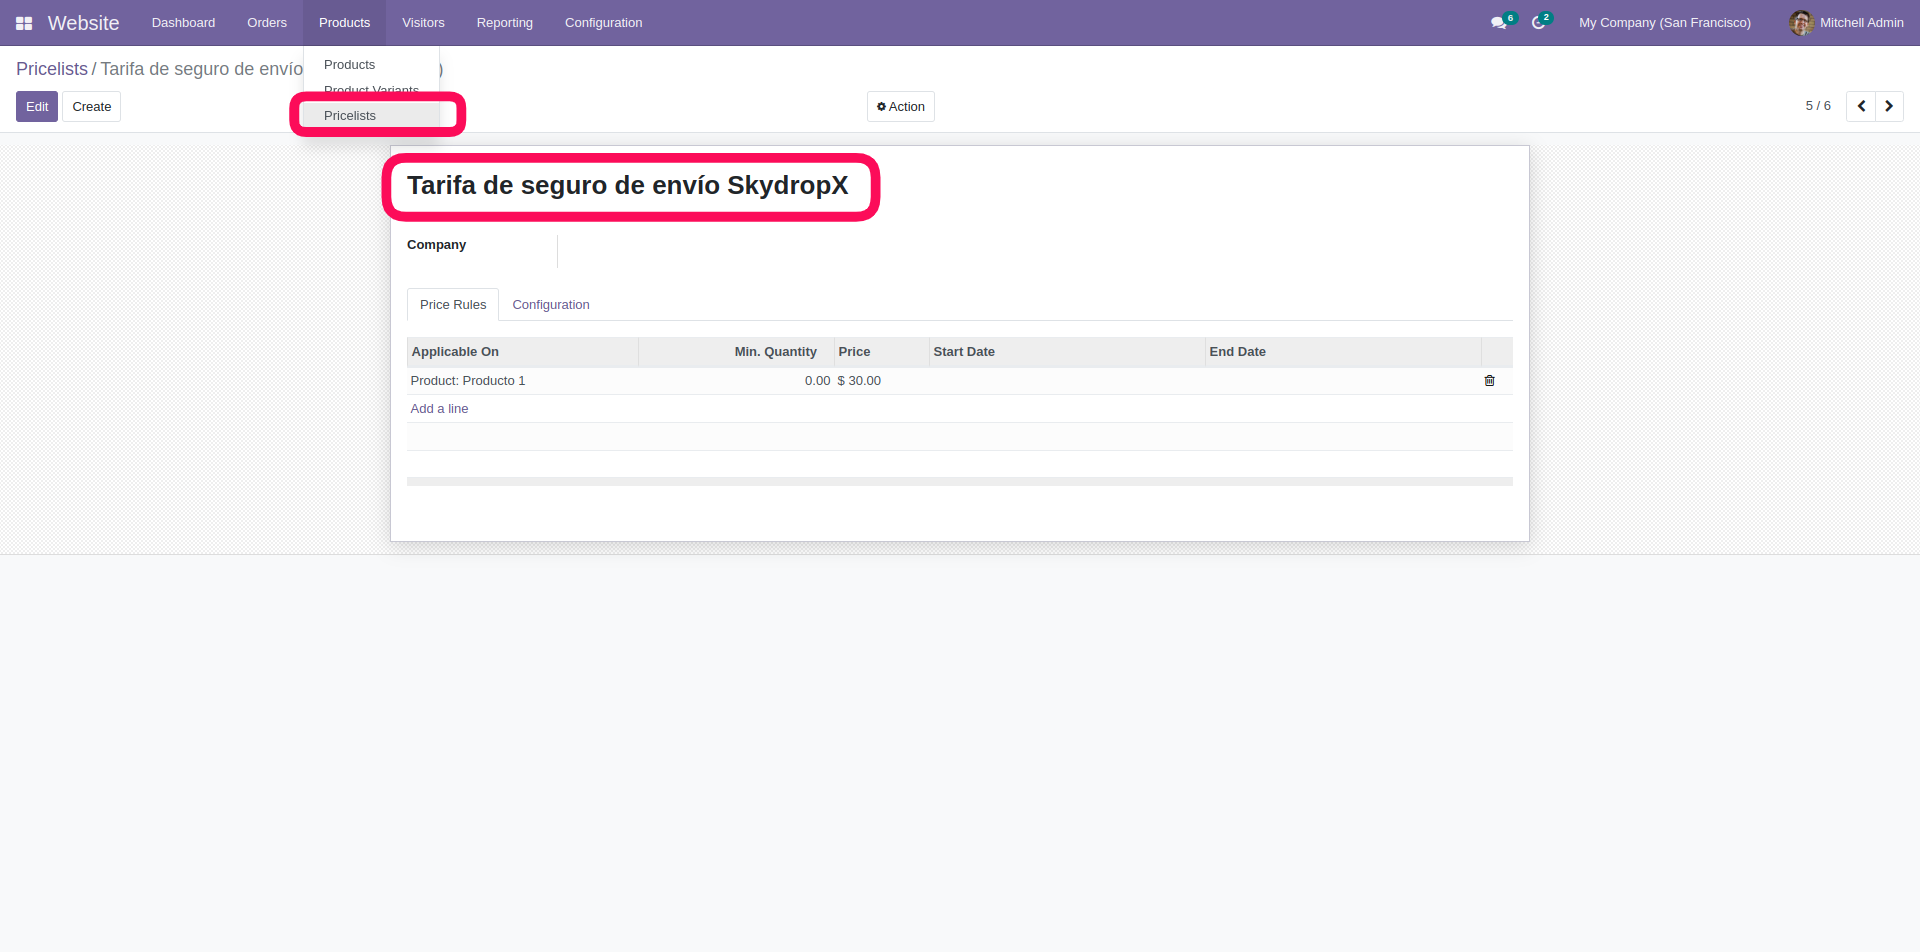Click the Add a line link
Viewport: 1920px width, 952px height.
pos(439,409)
